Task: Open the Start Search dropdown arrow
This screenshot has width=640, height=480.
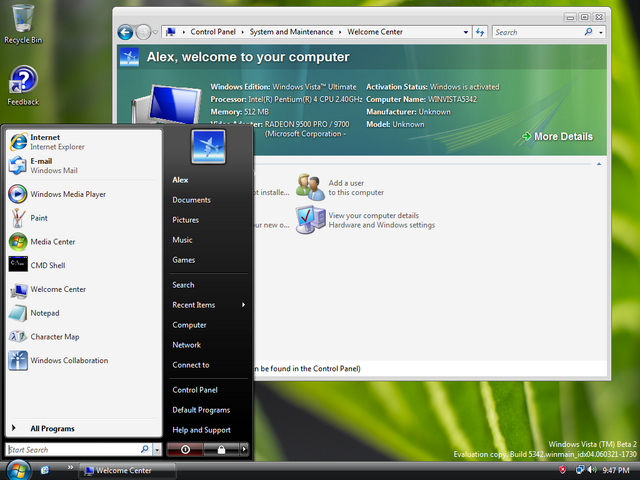Action: coord(157,450)
